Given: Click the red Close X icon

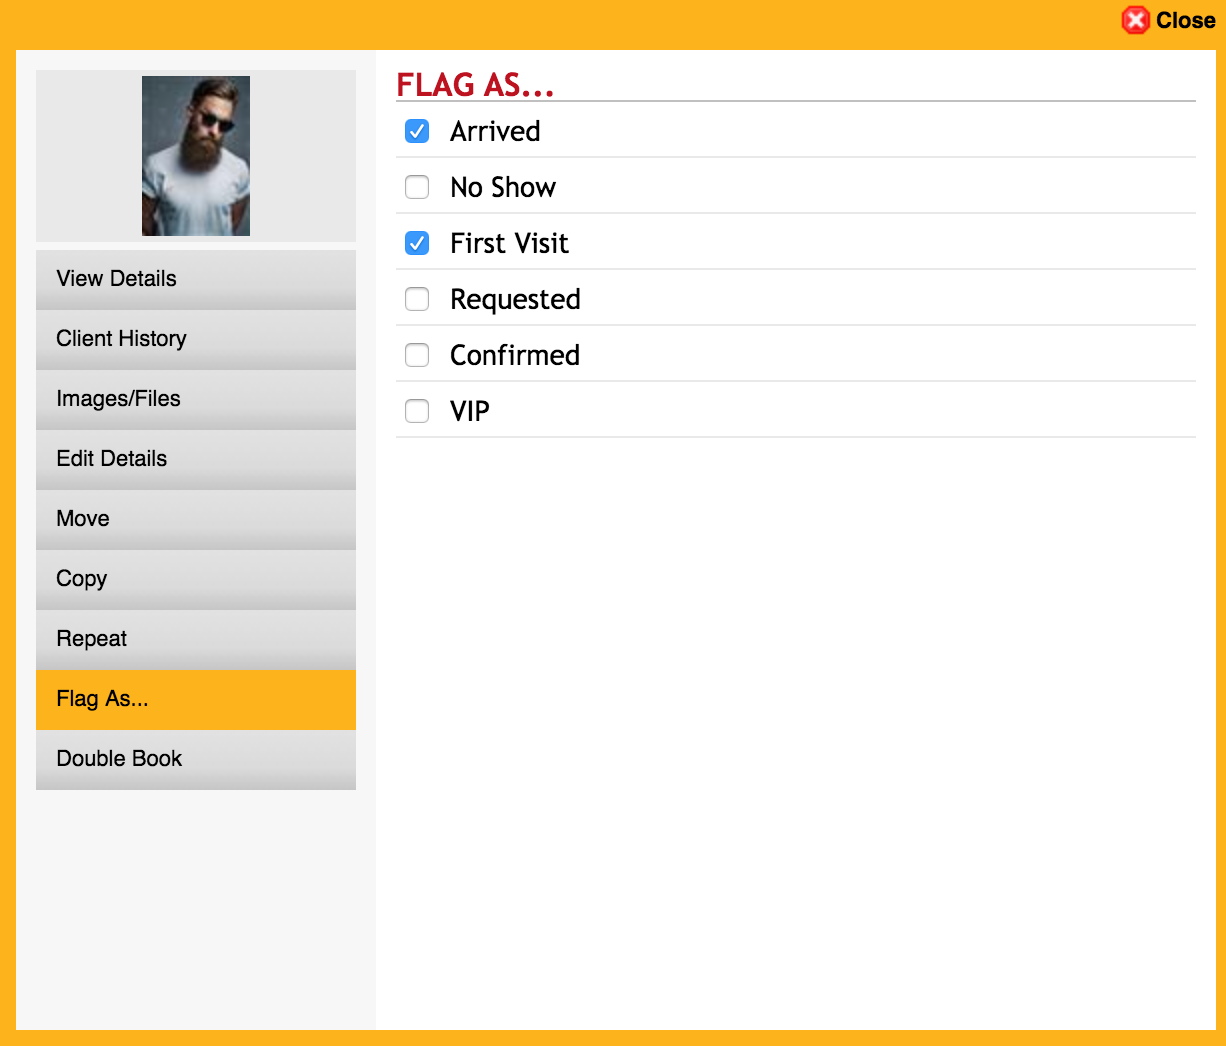Looking at the screenshot, I should point(1136,20).
